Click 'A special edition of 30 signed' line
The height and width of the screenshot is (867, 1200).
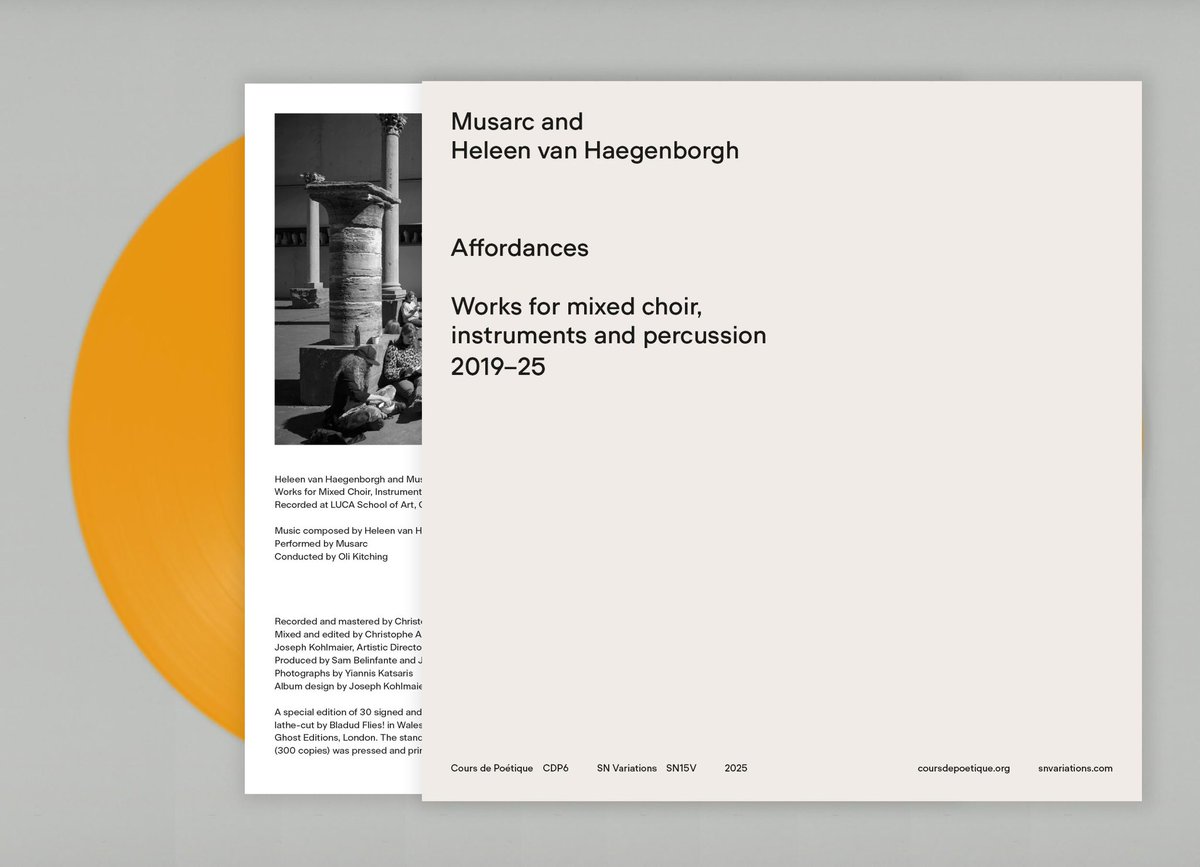348,712
